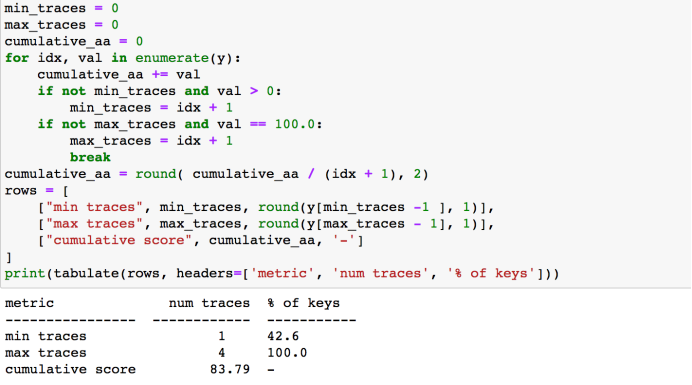Click the 'metric' header string in the code
Image resolution: width=692 pixels, height=385 pixels.
(282, 274)
